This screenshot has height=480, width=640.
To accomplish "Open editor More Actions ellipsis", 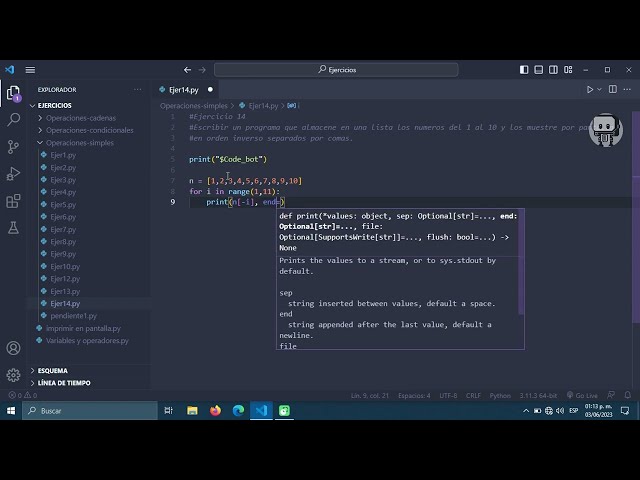I will (x=627, y=89).
